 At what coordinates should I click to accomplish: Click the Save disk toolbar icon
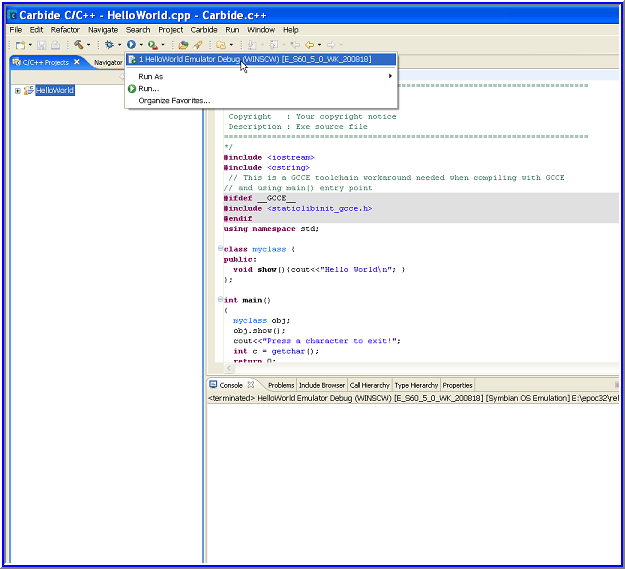point(42,44)
